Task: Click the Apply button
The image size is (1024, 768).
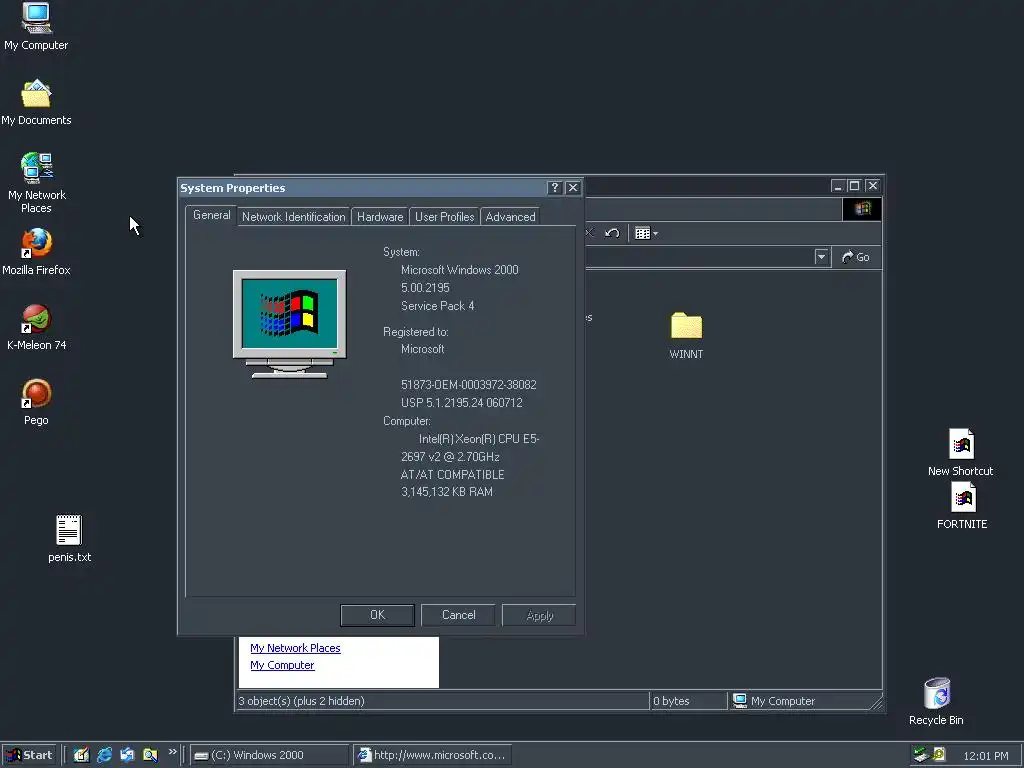Action: pos(539,615)
